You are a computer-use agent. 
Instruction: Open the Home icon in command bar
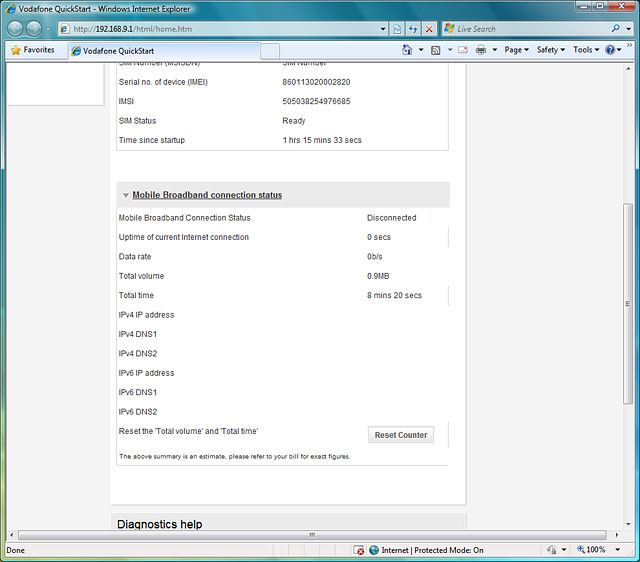tap(407, 50)
